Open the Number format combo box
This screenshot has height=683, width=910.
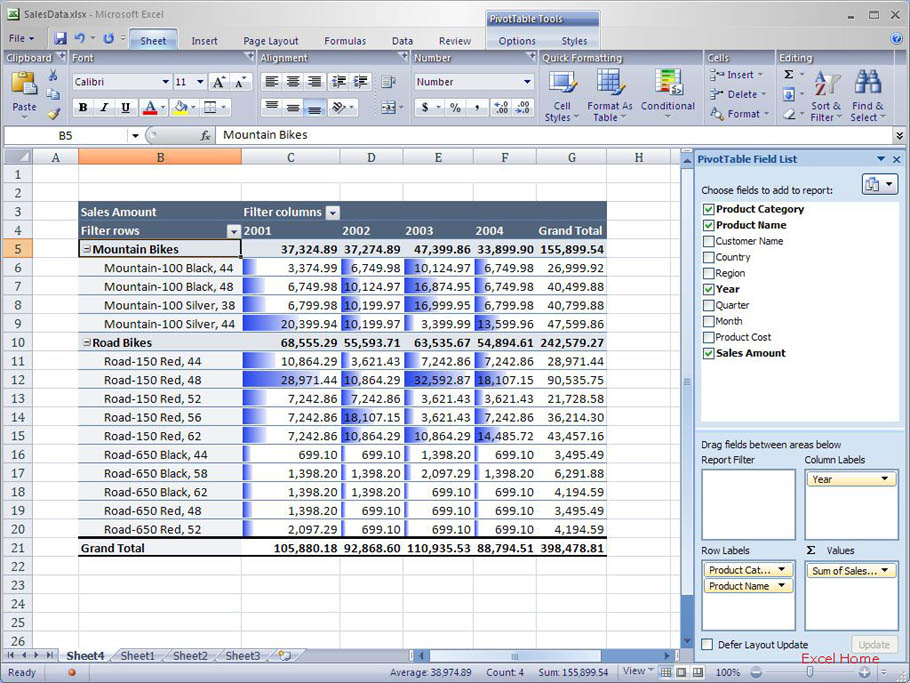tap(473, 82)
